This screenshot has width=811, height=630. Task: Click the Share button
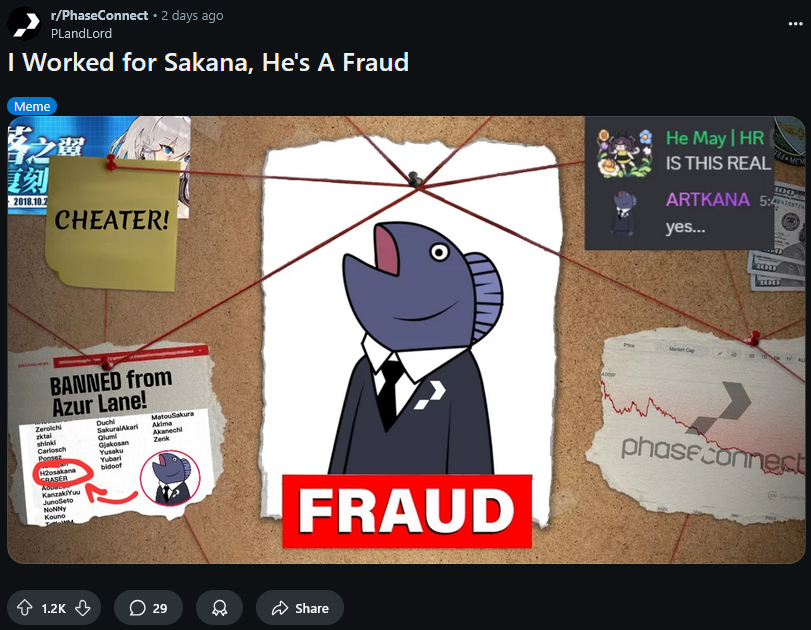coord(300,608)
